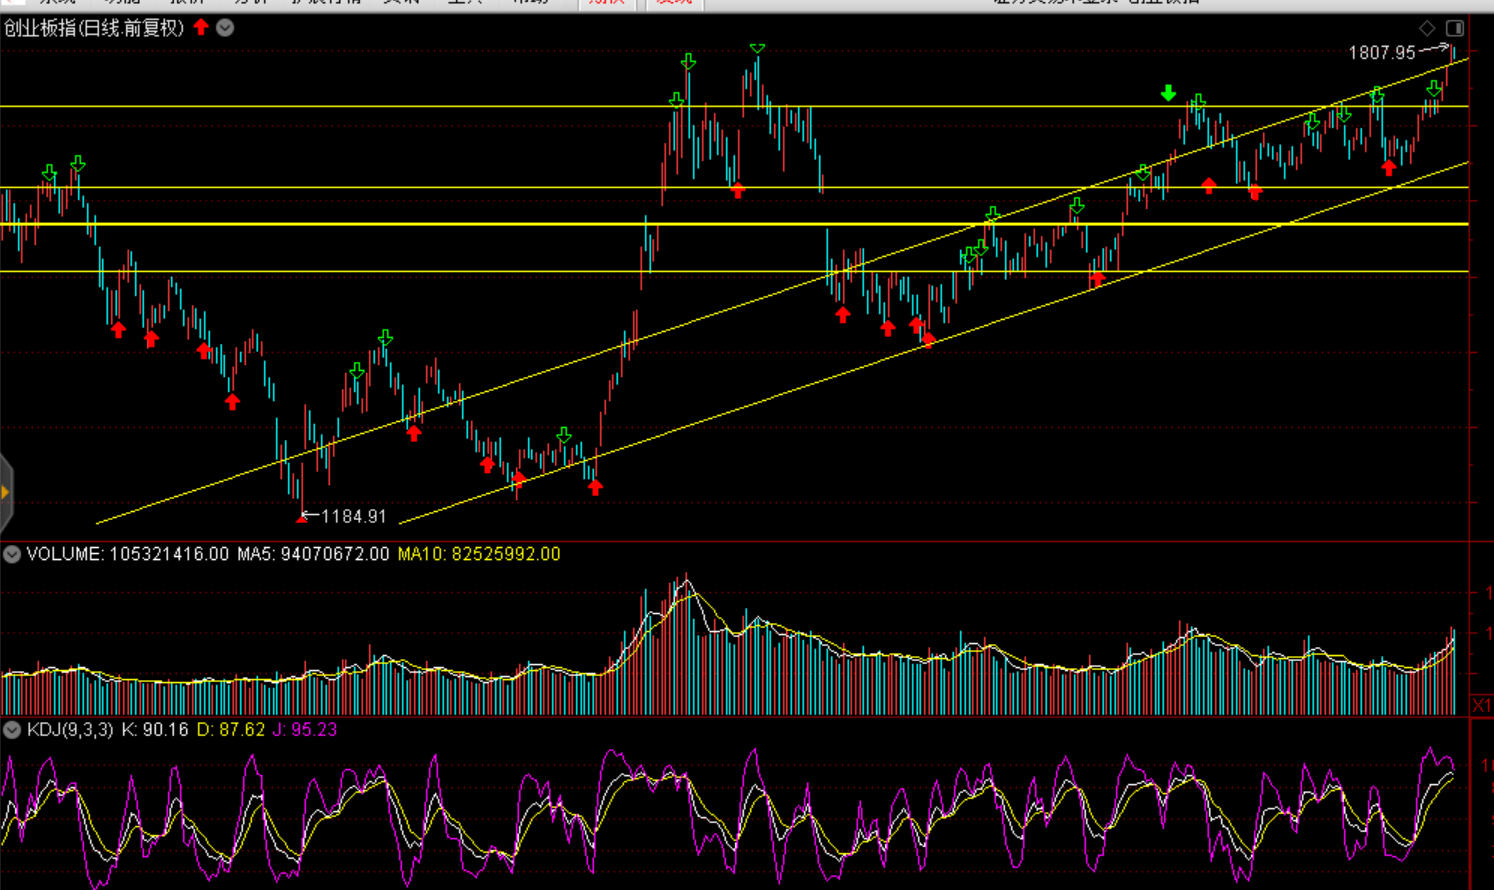The height and width of the screenshot is (890, 1494).
Task: Toggle the side panel icon at top-right
Action: [1455, 28]
